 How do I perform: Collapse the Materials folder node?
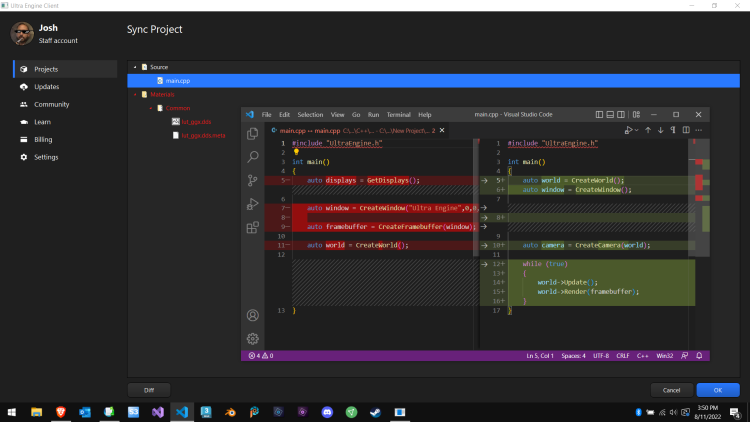coord(133,94)
